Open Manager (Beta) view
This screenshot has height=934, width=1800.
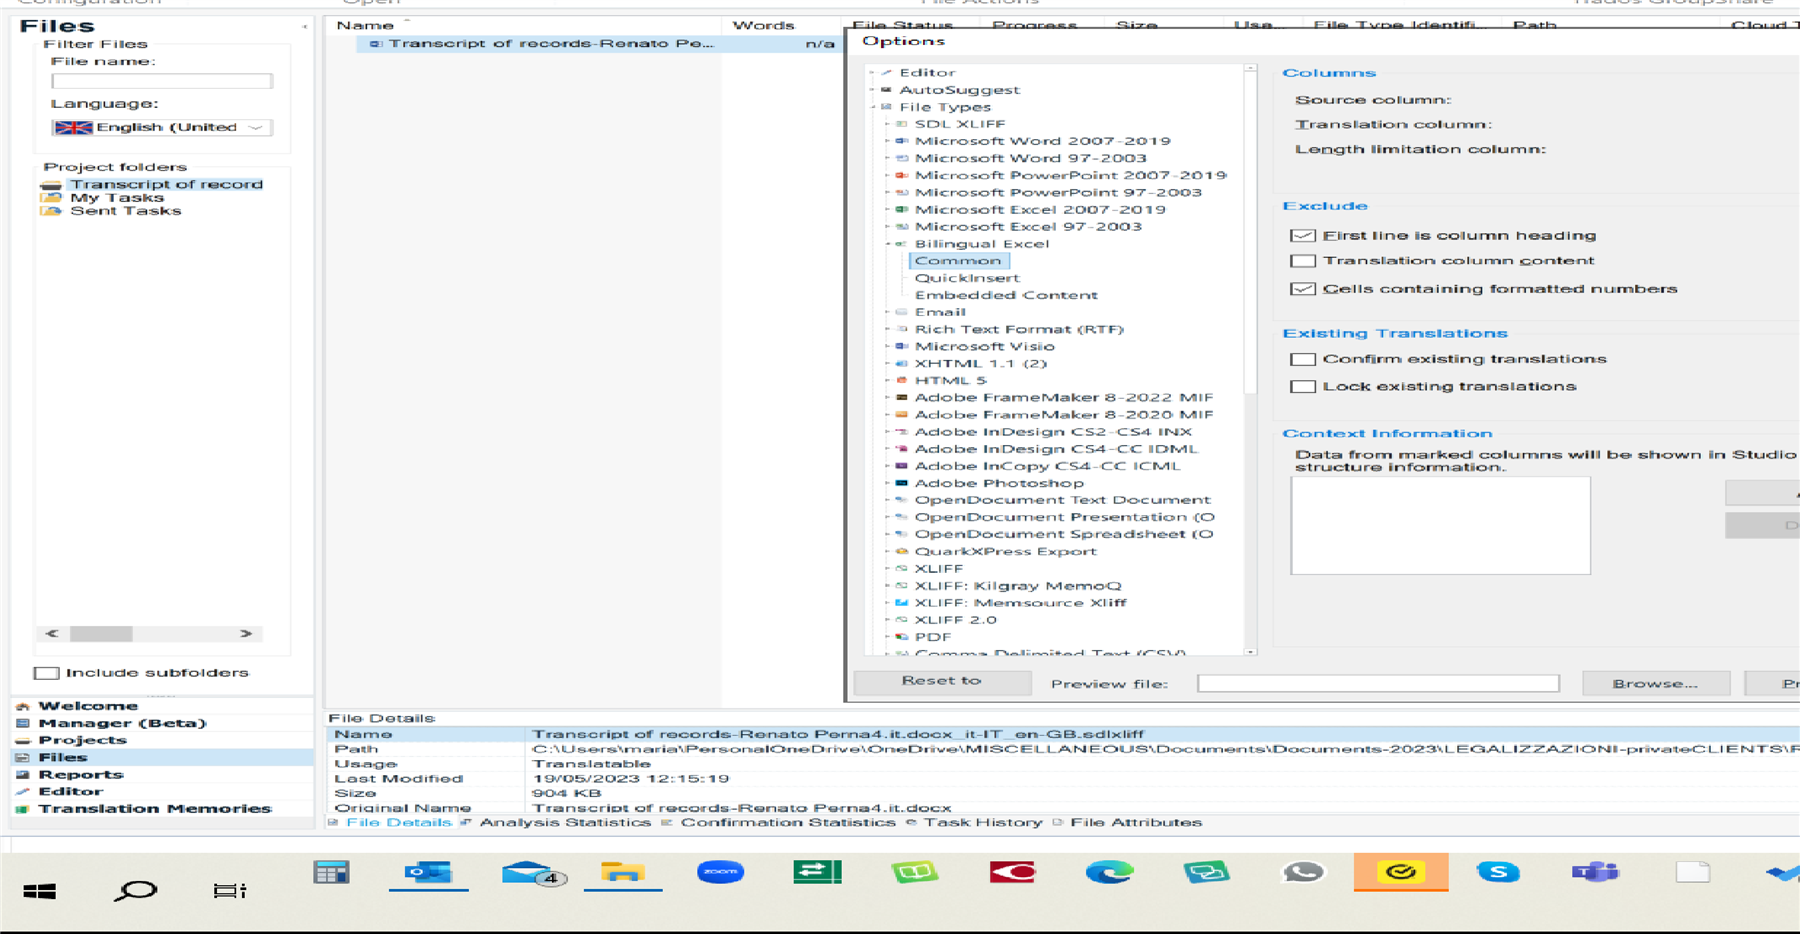121,723
